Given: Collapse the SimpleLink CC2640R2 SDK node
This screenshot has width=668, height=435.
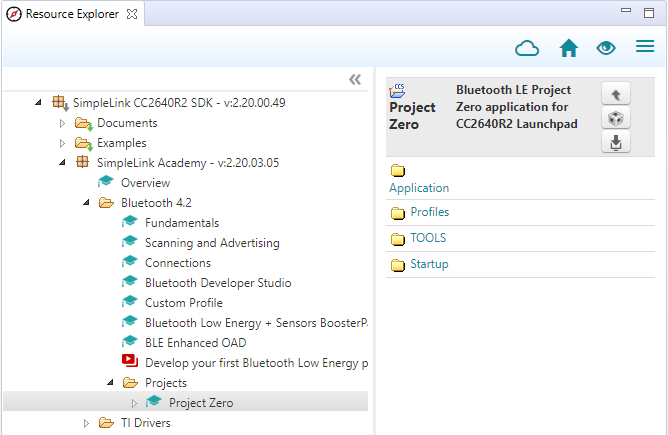Looking at the screenshot, I should click(x=38, y=103).
